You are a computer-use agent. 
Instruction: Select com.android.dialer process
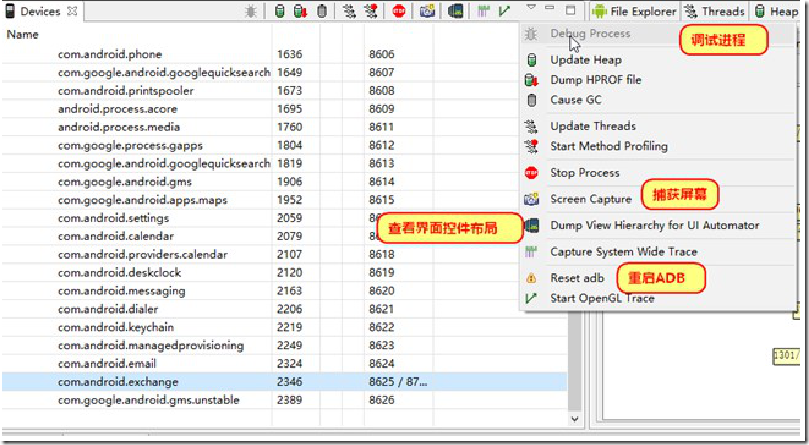pyautogui.click(x=285, y=309)
